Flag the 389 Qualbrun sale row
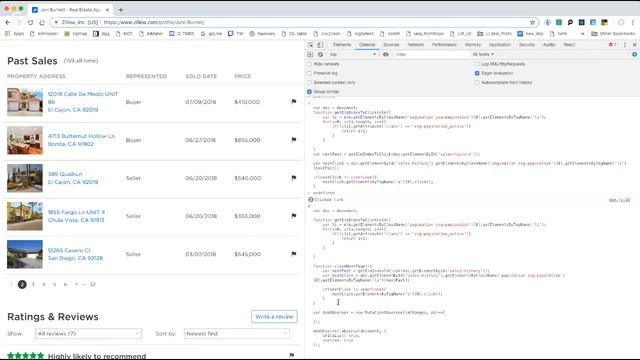The width and height of the screenshot is (640, 360). pos(293,178)
